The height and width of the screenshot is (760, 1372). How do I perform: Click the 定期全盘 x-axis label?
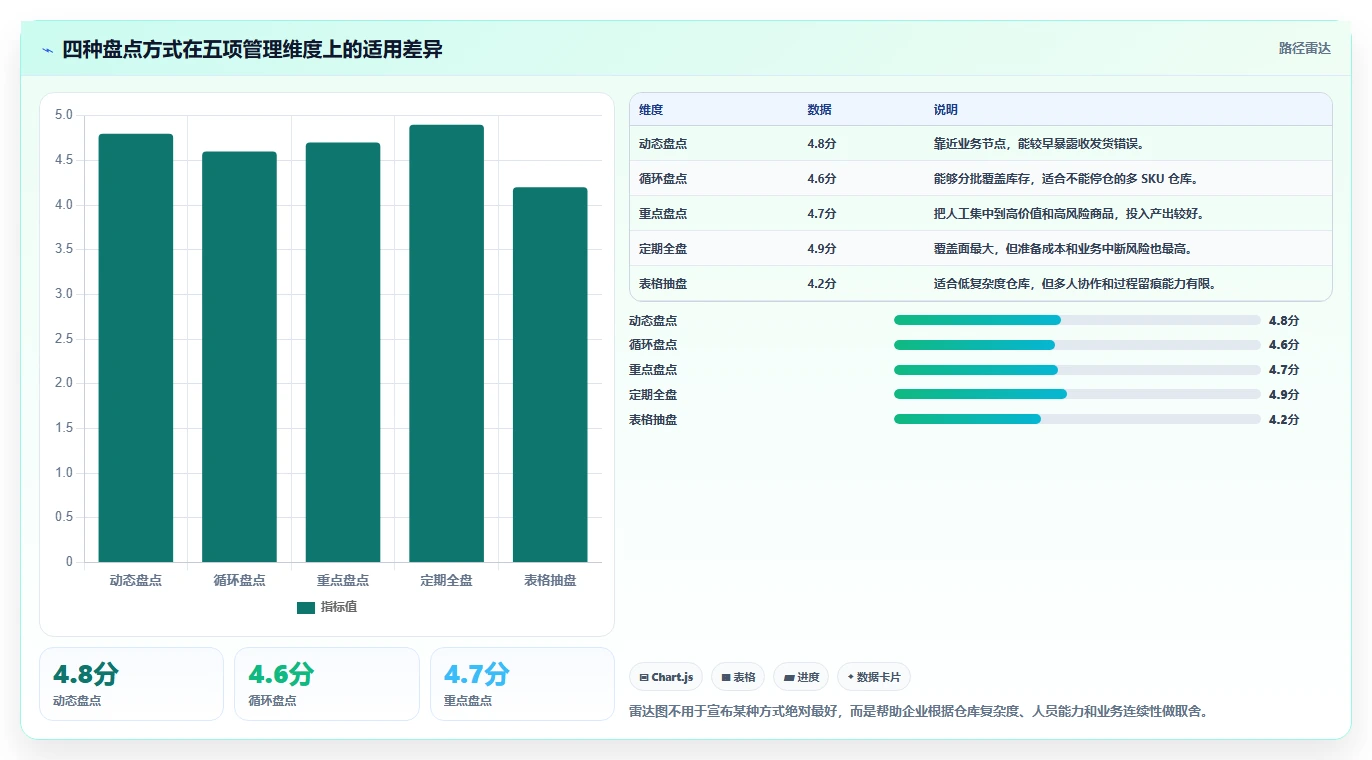coord(446,580)
